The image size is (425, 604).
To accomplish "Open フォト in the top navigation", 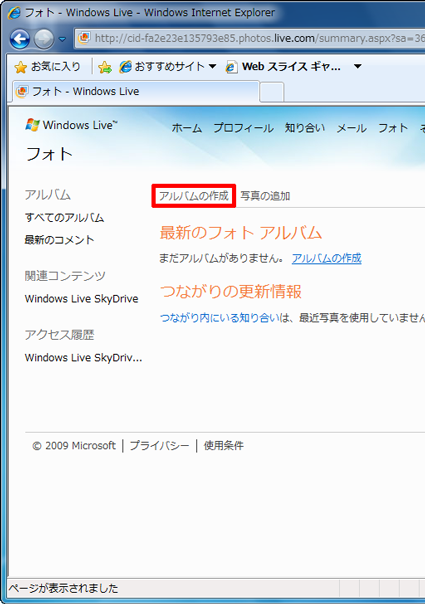I will [393, 128].
